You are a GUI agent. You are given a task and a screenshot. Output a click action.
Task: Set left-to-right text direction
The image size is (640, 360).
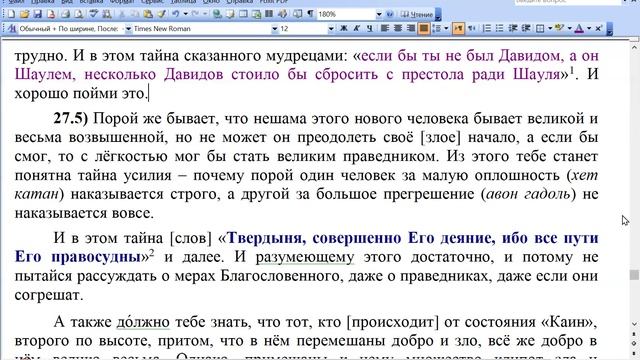point(458,29)
